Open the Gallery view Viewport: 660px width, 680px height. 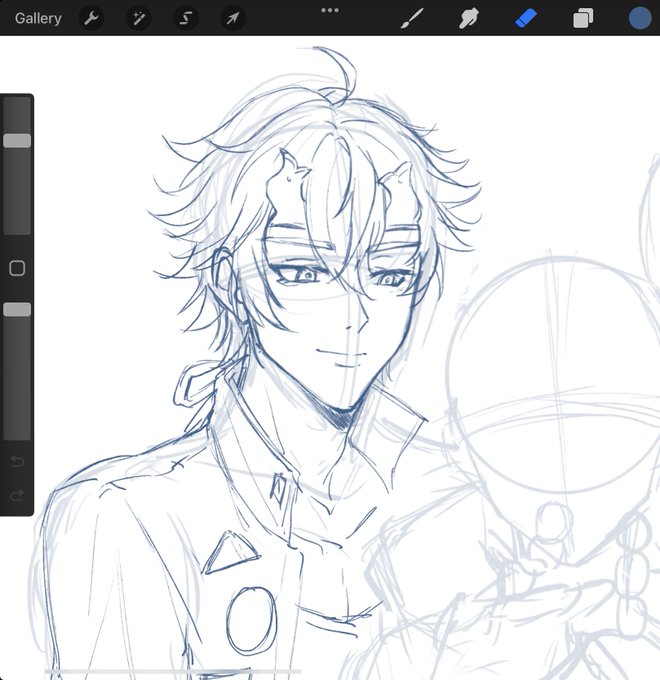[x=38, y=18]
